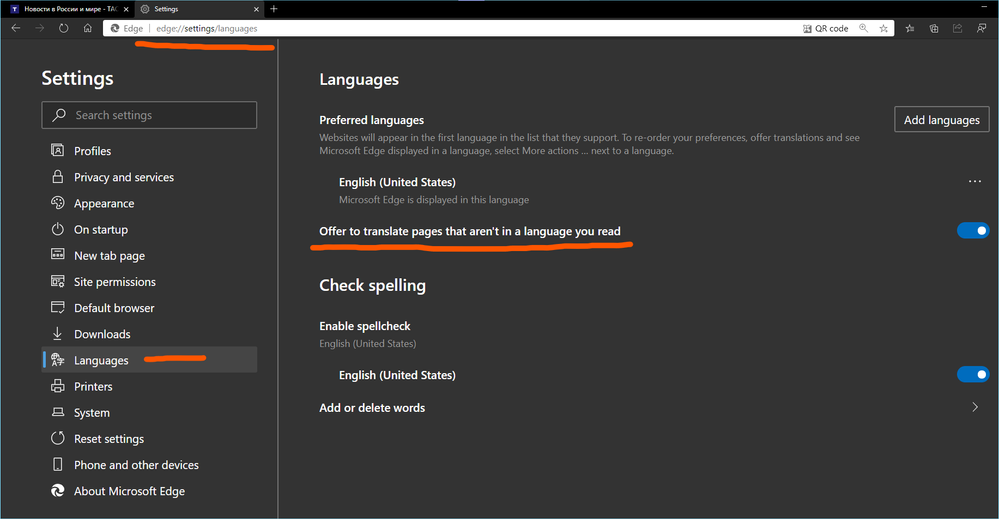
Task: Click the Edge site identity icon in address bar
Action: point(126,29)
